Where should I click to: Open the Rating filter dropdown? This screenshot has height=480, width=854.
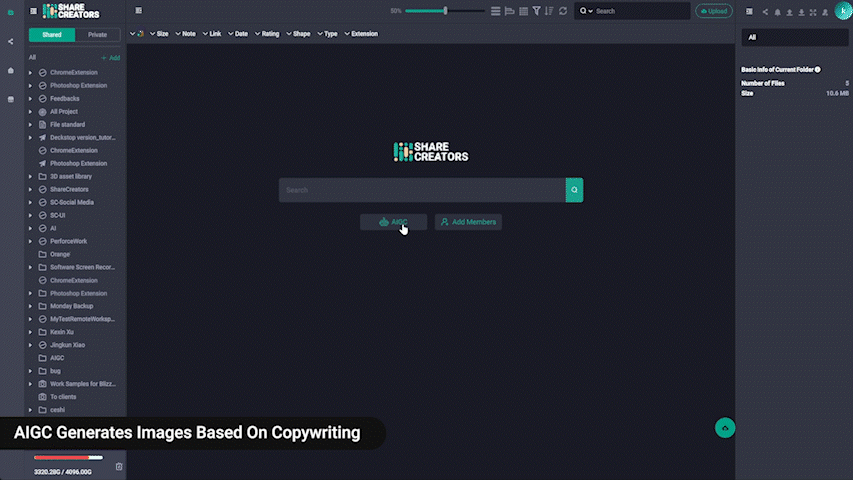point(267,34)
